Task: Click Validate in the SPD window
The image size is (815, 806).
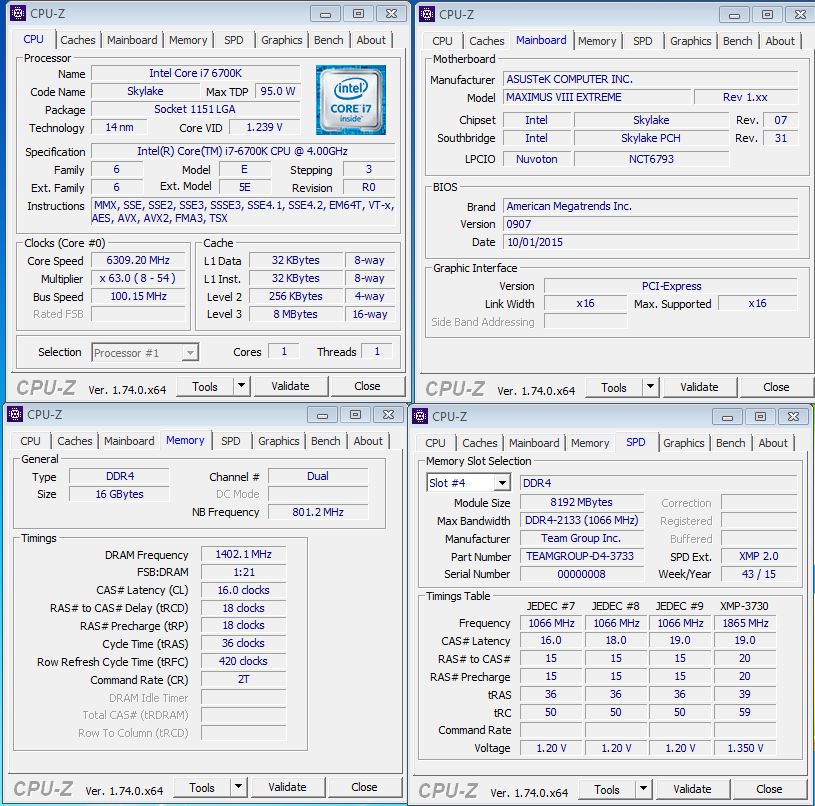Action: tap(692, 789)
